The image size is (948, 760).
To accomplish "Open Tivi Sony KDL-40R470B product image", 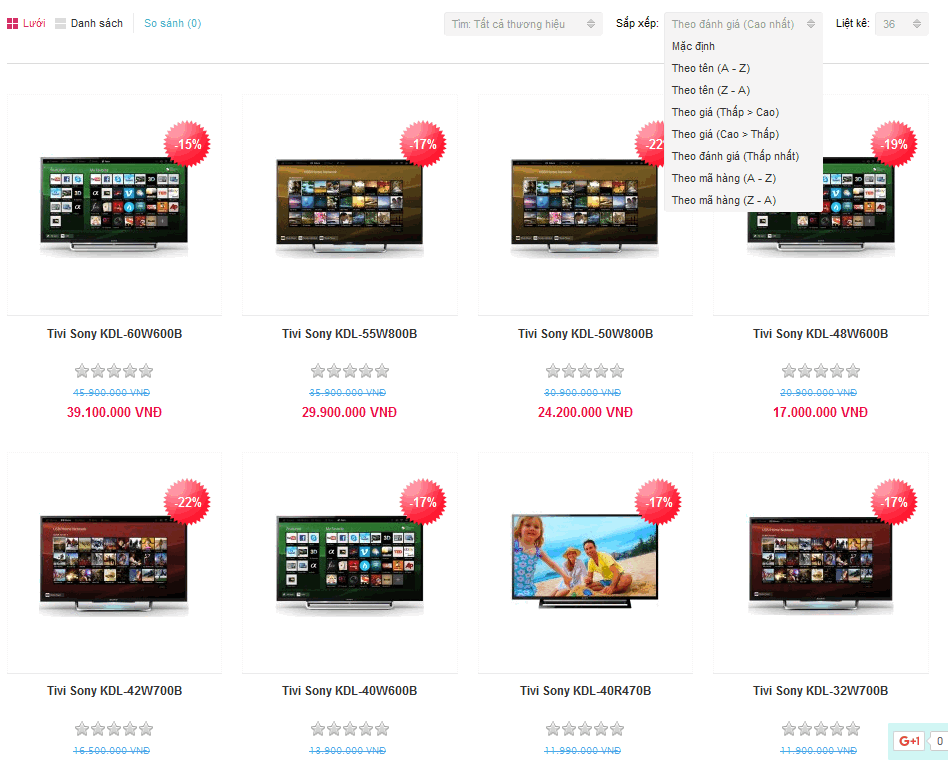I will coord(585,560).
